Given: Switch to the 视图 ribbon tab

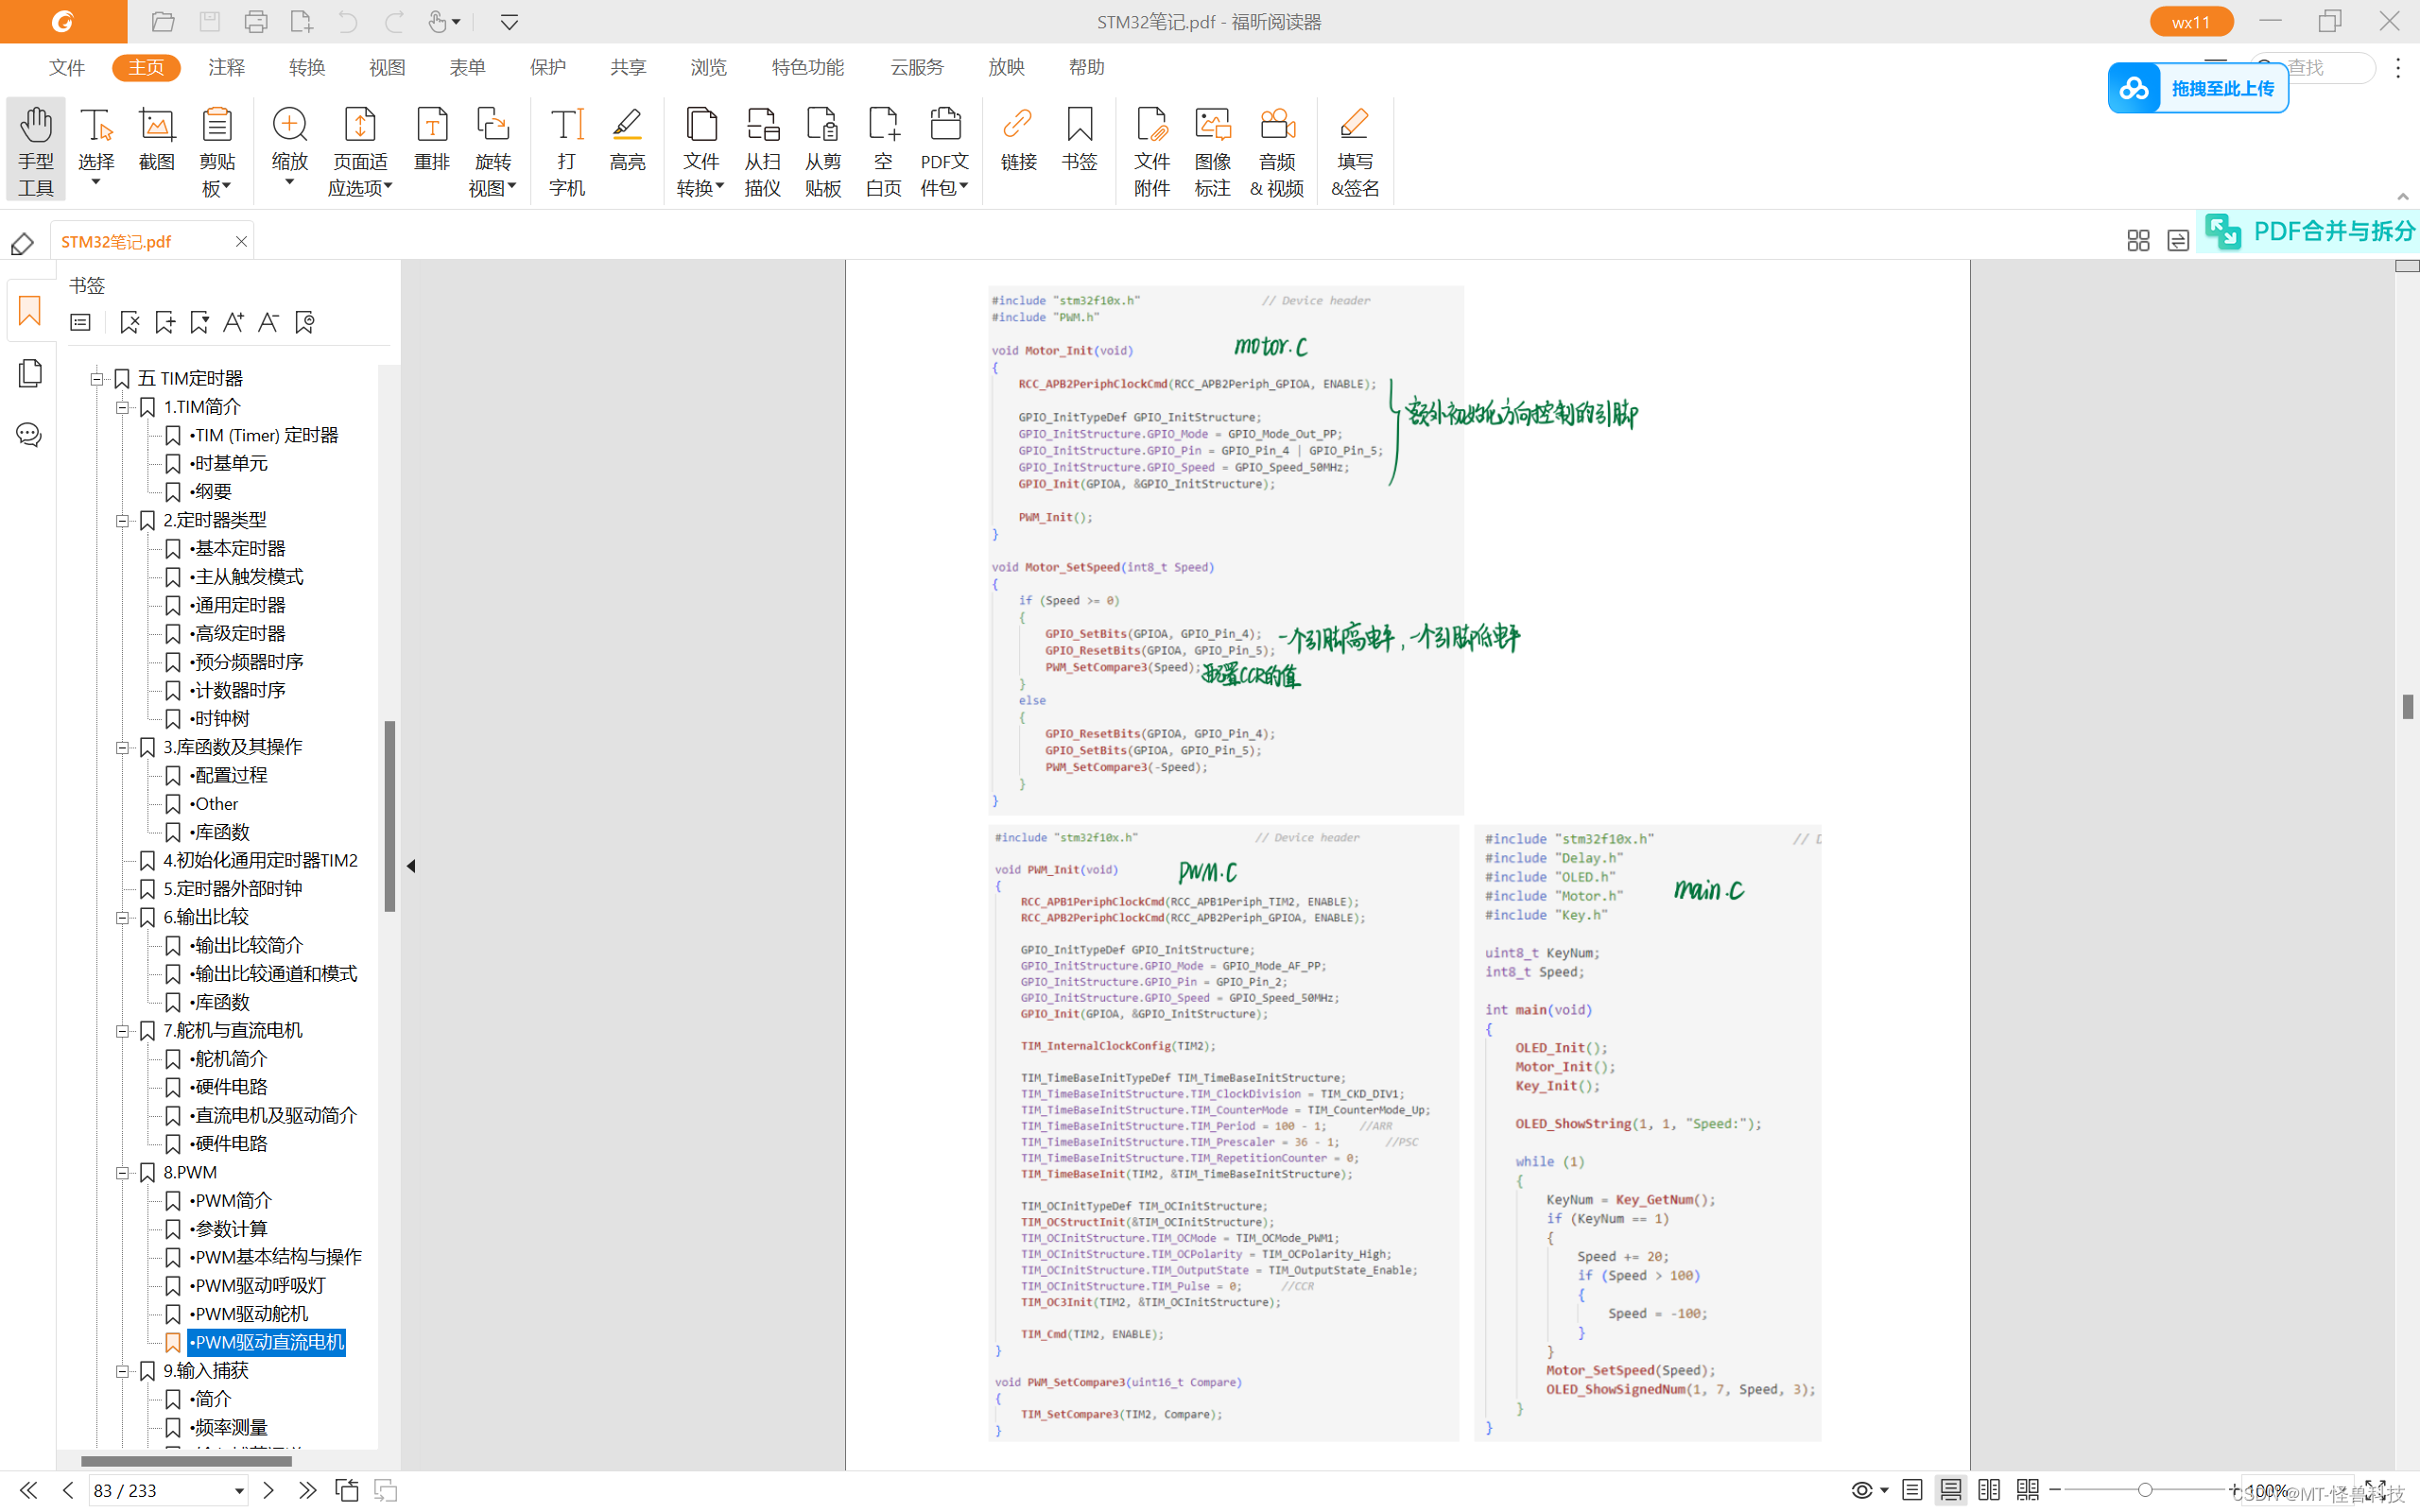Looking at the screenshot, I should (386, 67).
